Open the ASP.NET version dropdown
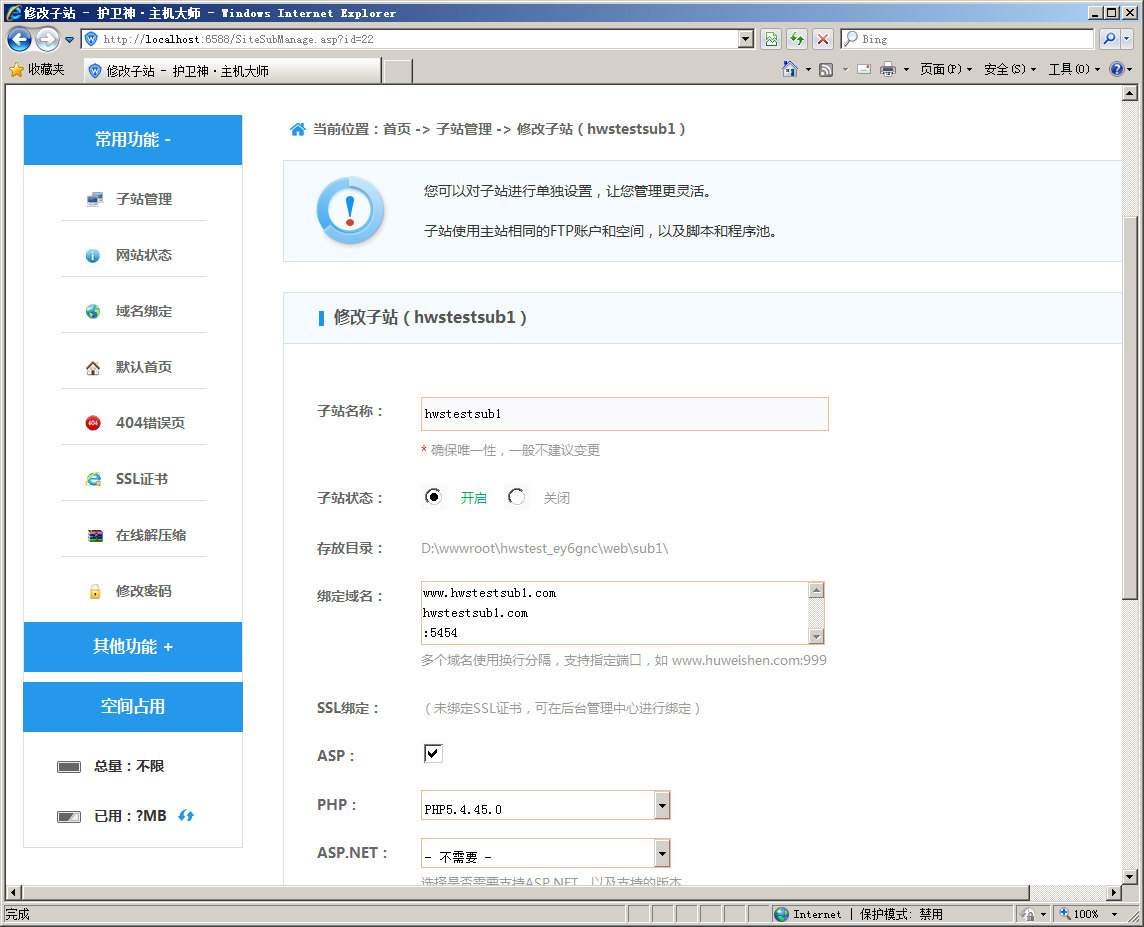 [661, 854]
